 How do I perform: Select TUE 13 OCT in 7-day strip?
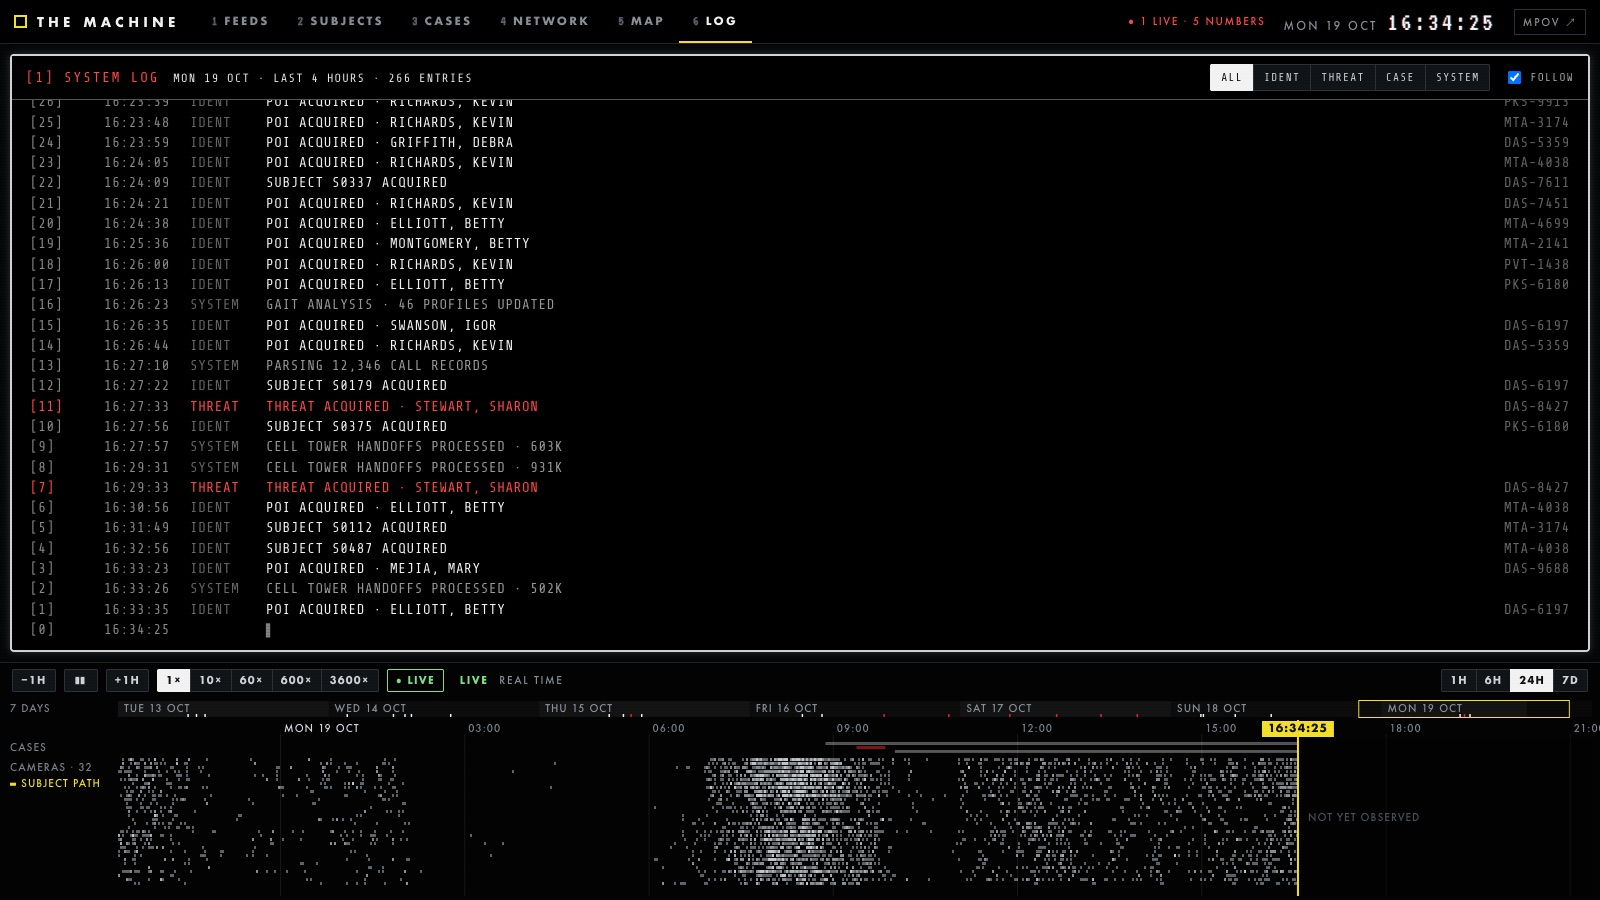click(x=157, y=708)
